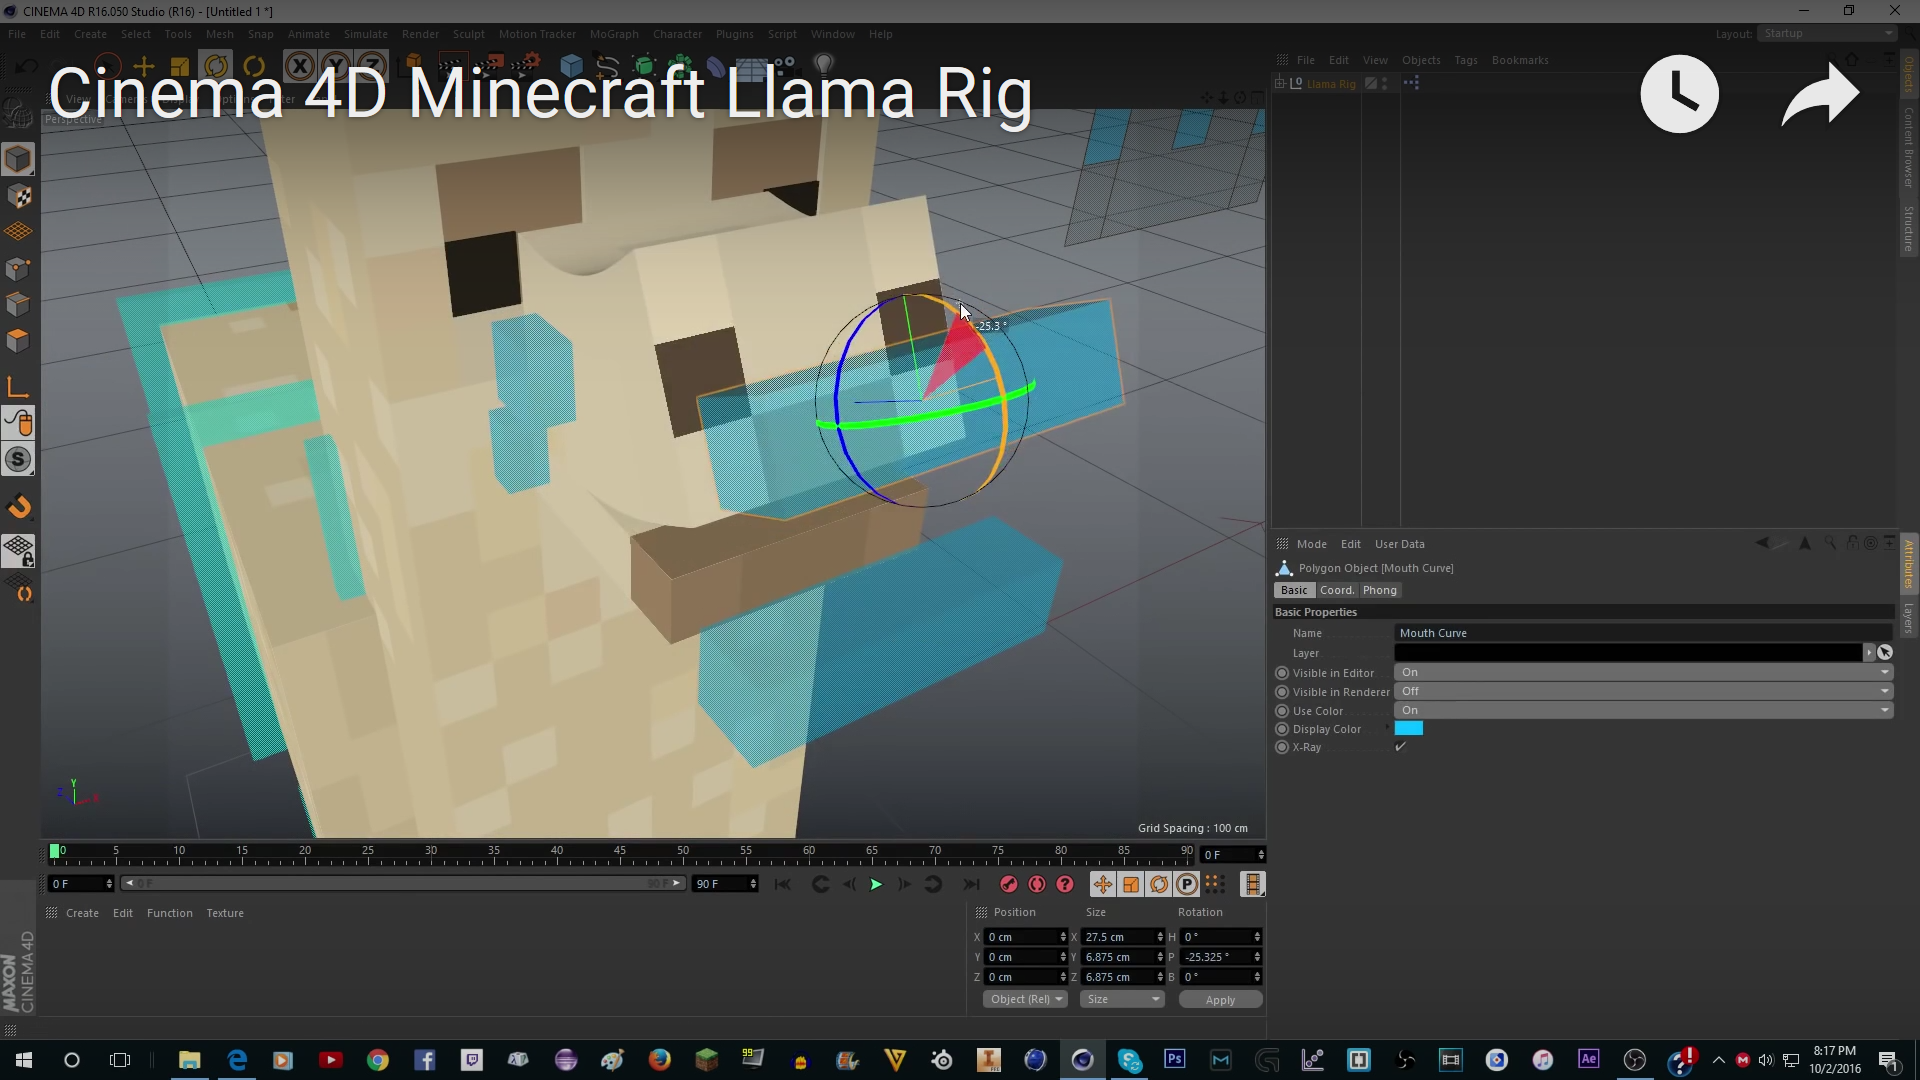Open Attribute Manager Mode menu
The height and width of the screenshot is (1080, 1920).
[x=1311, y=544]
